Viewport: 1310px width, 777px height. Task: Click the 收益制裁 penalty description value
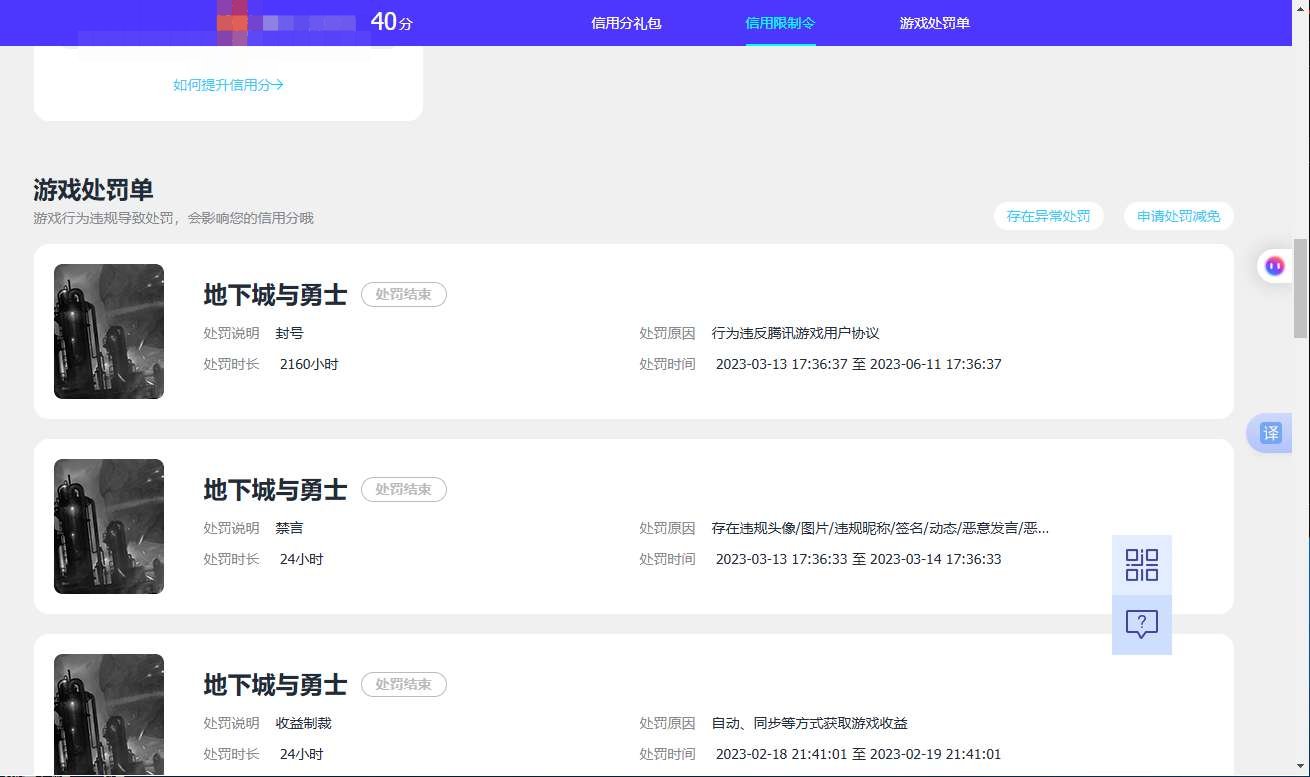303,724
